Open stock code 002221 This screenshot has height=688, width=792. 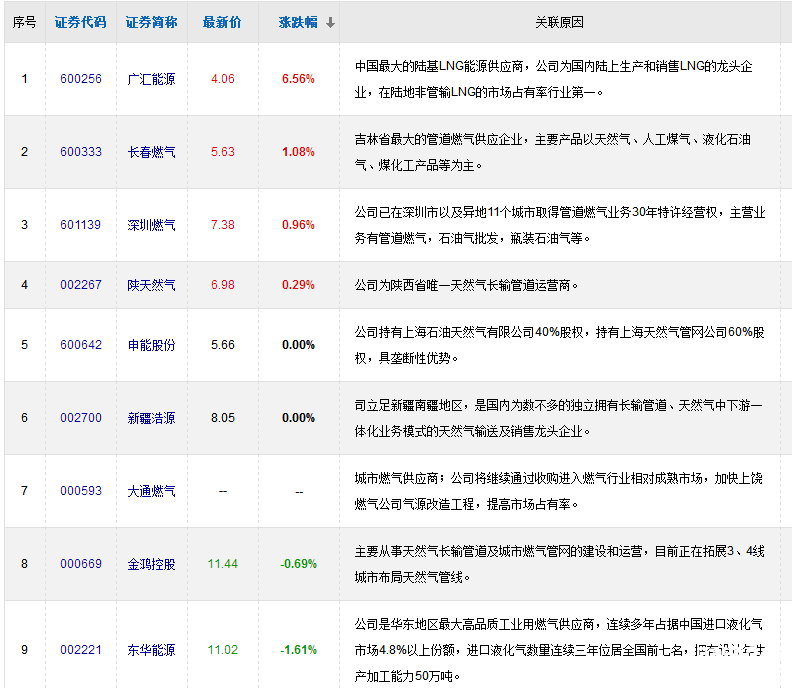(x=81, y=650)
